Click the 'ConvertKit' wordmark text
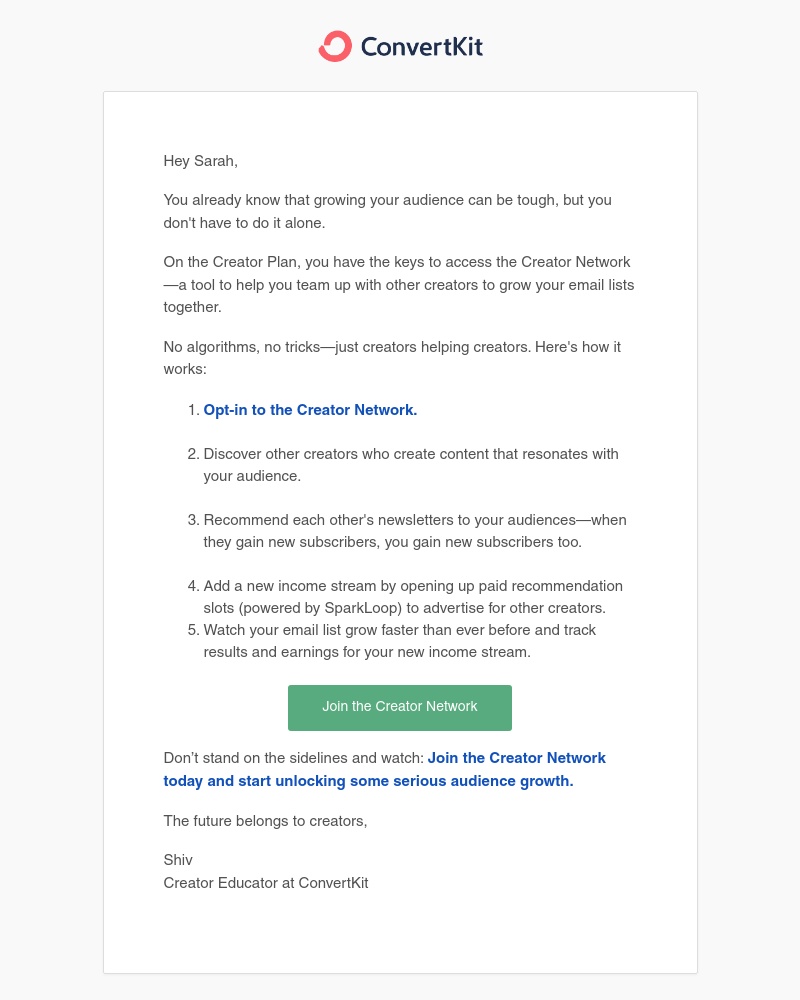 [423, 46]
